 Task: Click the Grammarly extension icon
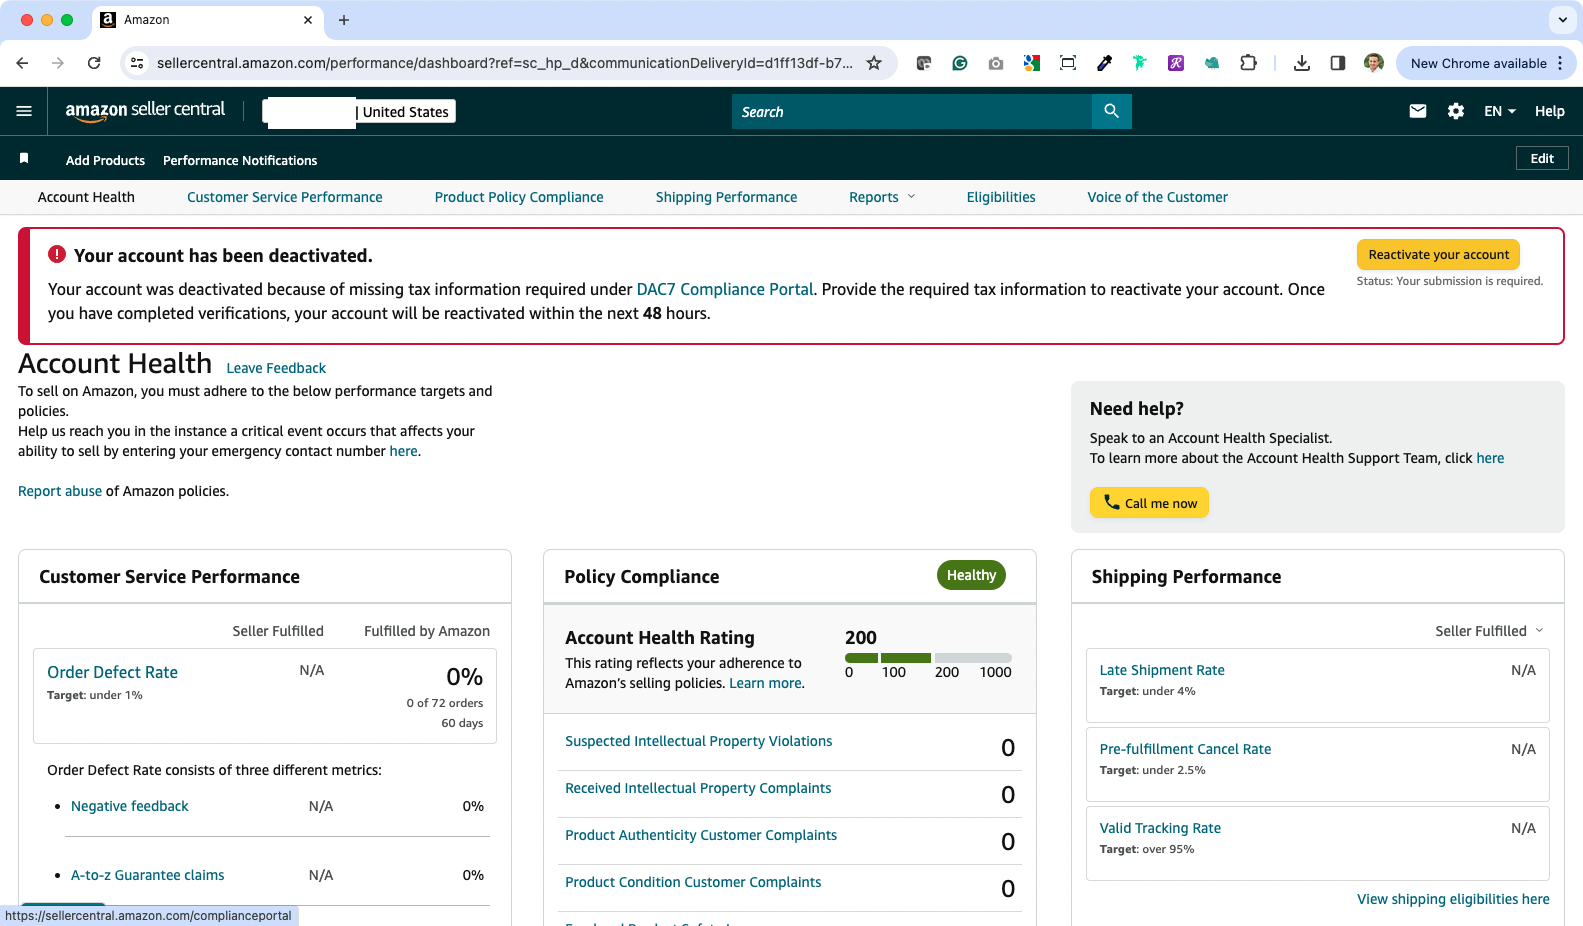(960, 63)
